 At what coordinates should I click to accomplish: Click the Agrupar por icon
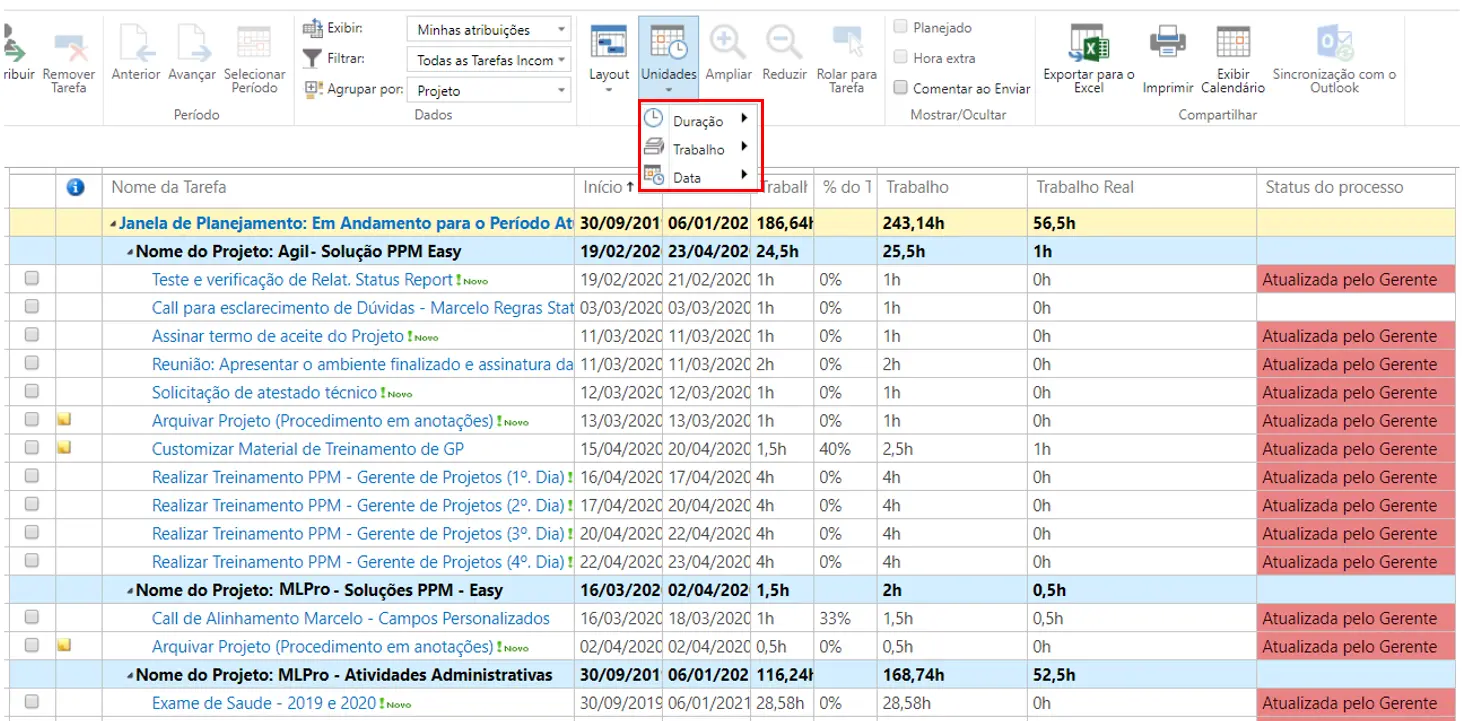(x=312, y=90)
